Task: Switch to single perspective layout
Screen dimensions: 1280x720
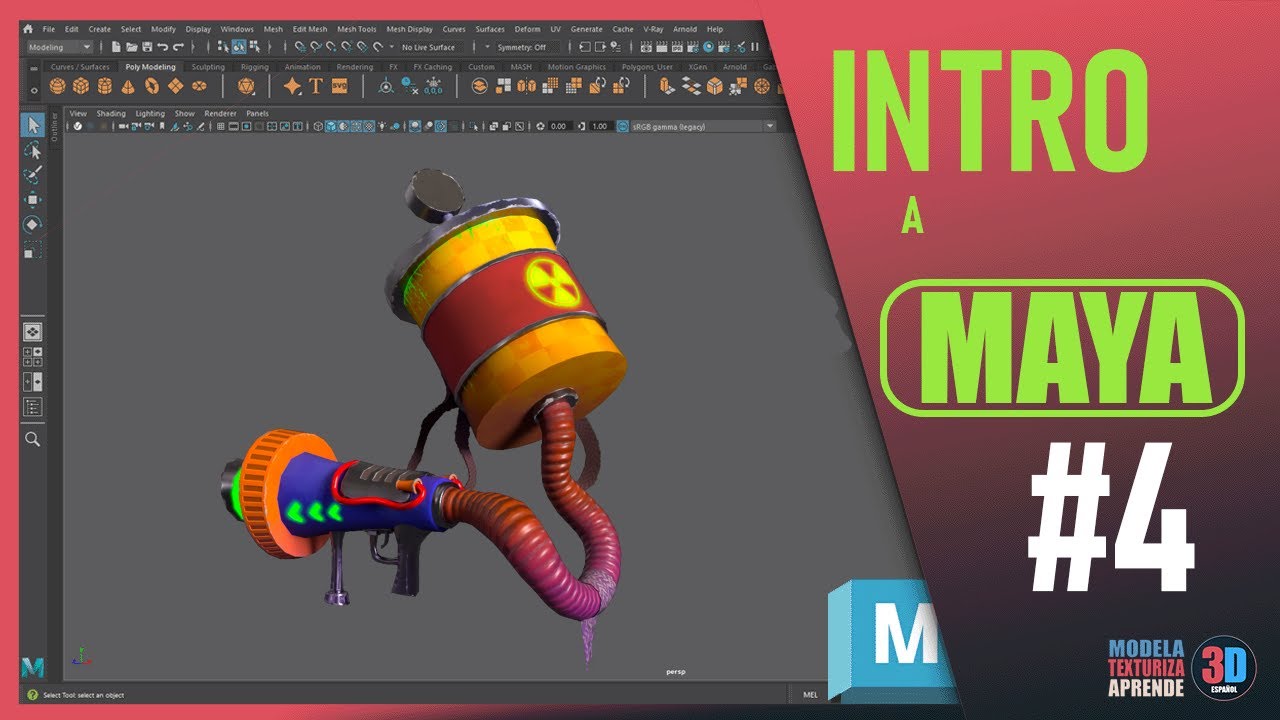Action: [x=32, y=331]
